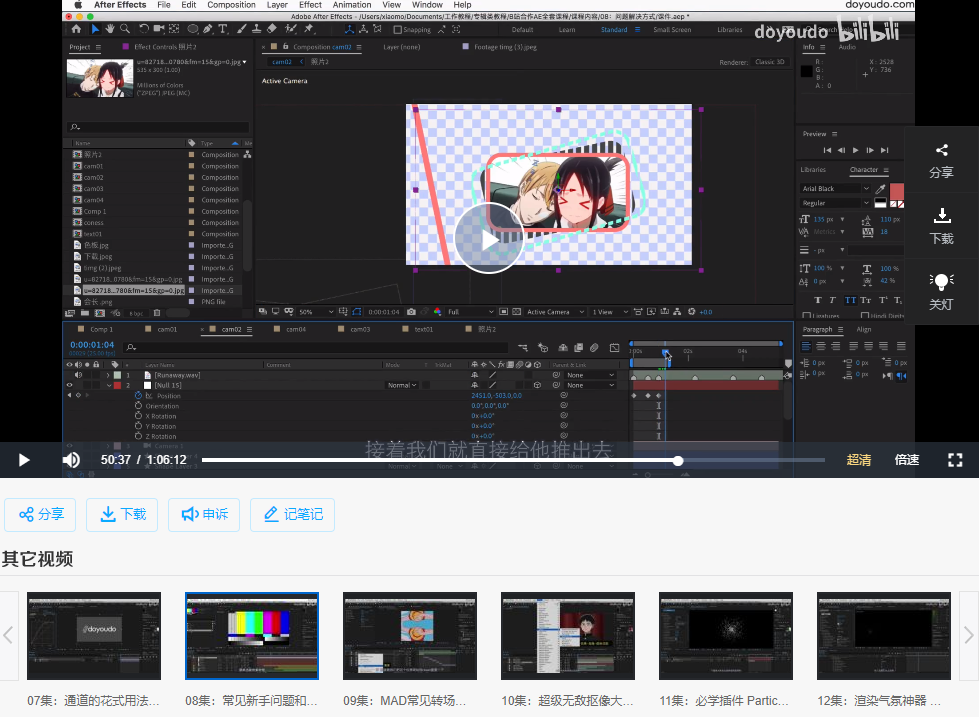The width and height of the screenshot is (979, 717).
Task: Select the Rotation tool
Action: tap(144, 29)
